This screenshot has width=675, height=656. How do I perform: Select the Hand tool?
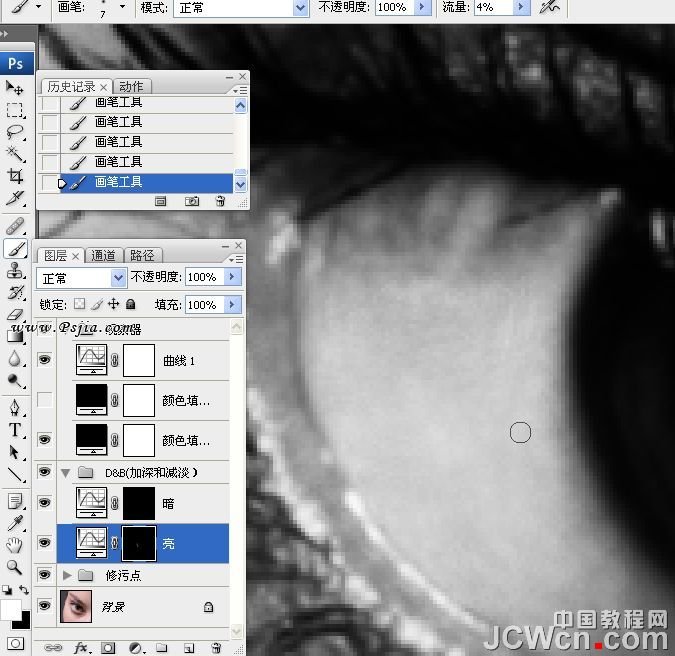[x=15, y=545]
